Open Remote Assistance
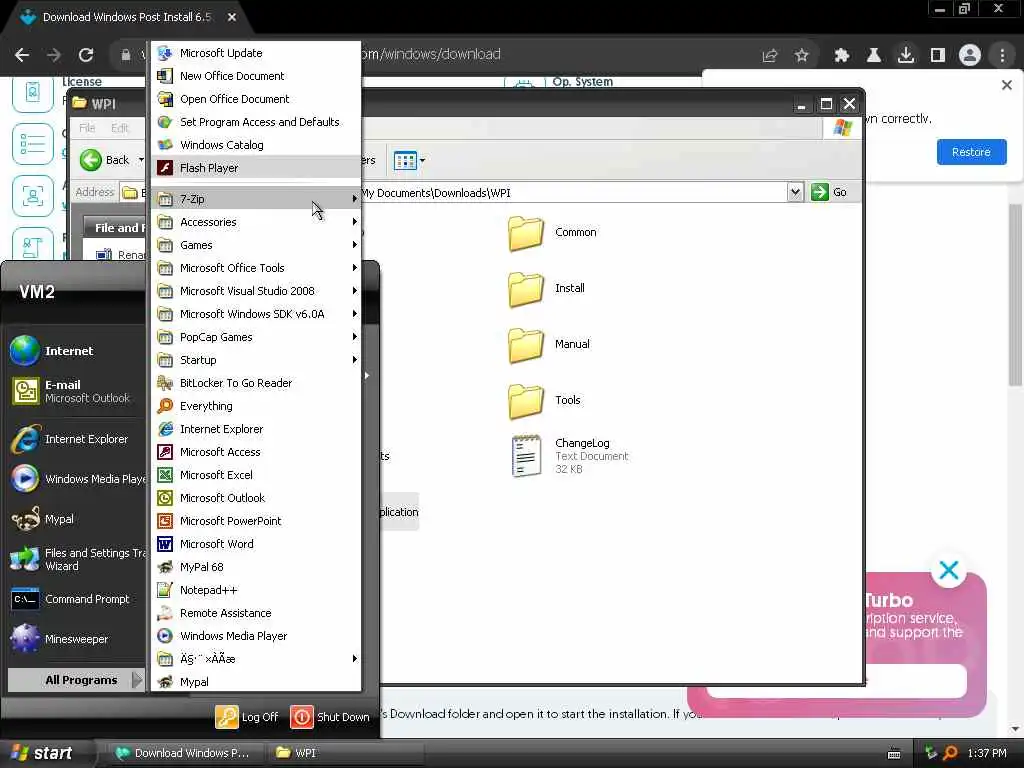 pos(255,613)
